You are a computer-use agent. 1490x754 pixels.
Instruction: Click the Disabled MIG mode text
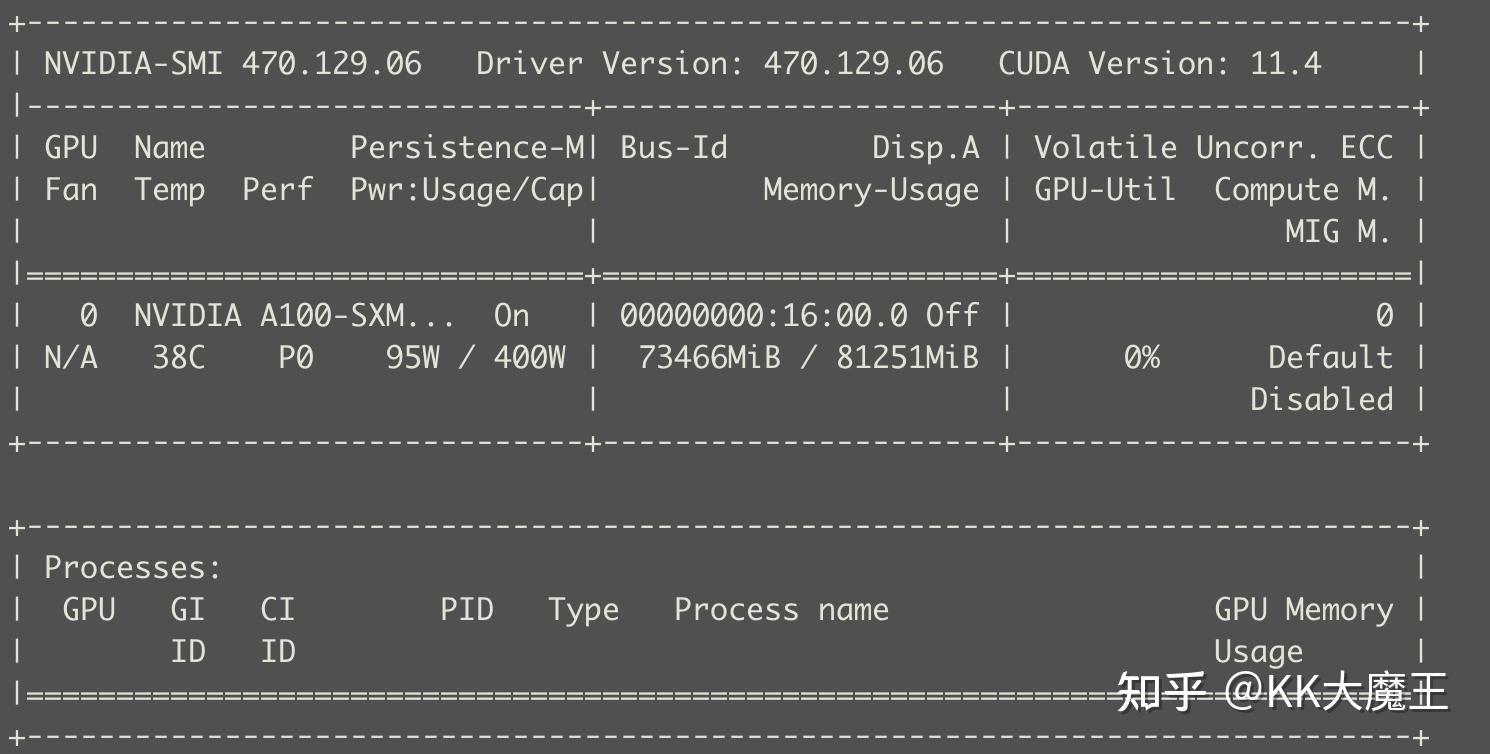pyautogui.click(x=1321, y=400)
